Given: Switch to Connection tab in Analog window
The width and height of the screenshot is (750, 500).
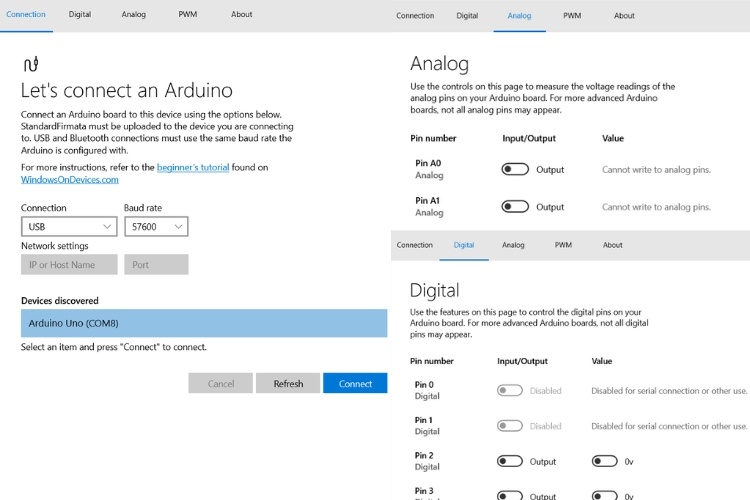Looking at the screenshot, I should (415, 16).
